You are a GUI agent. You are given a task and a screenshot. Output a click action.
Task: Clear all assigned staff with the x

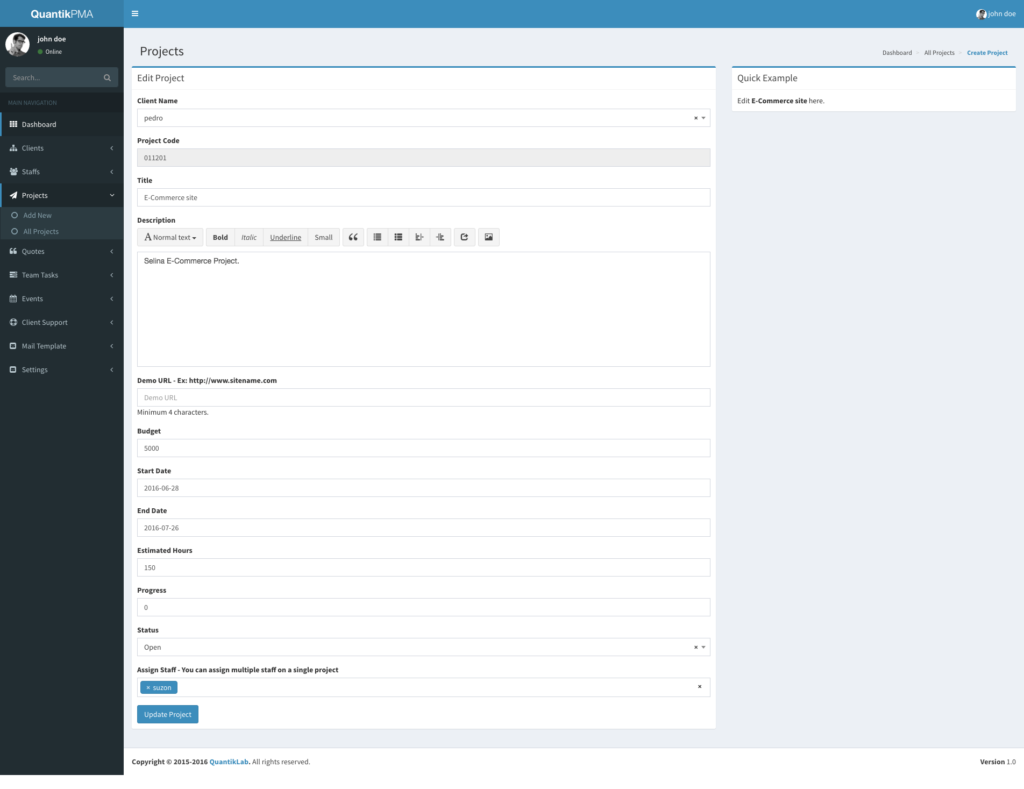coord(699,686)
